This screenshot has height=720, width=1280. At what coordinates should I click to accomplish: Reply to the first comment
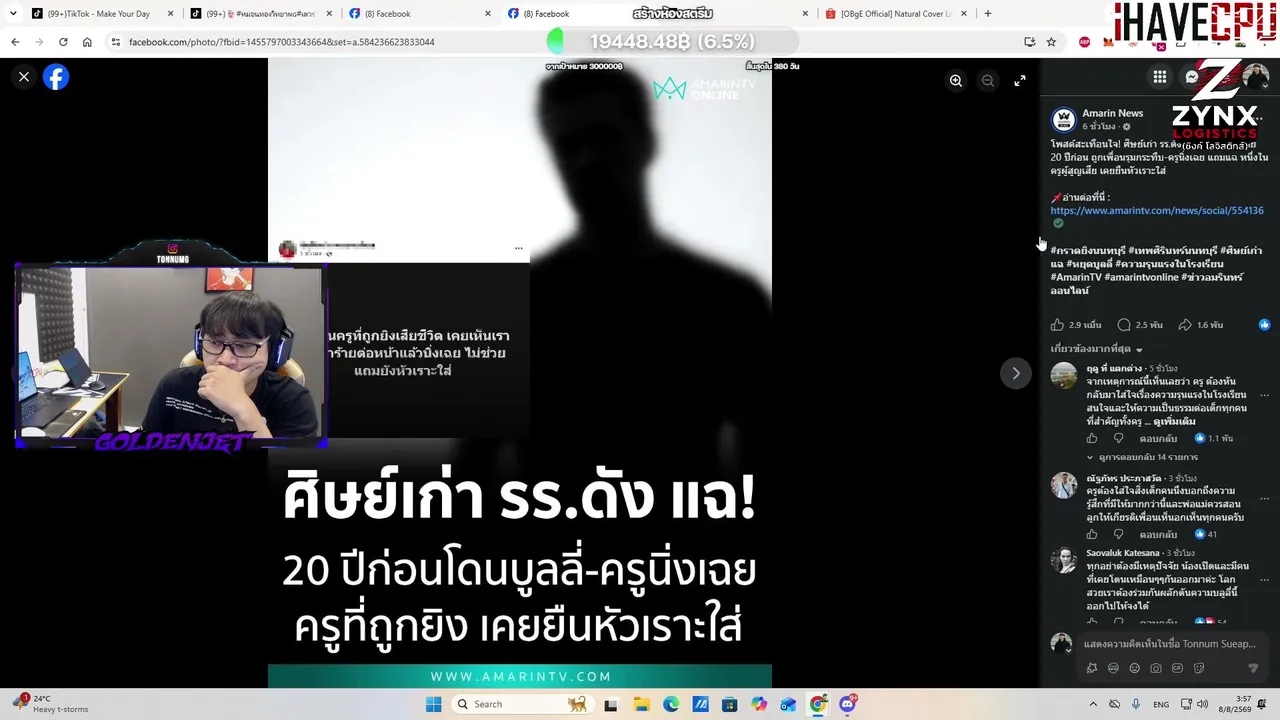(x=1158, y=438)
